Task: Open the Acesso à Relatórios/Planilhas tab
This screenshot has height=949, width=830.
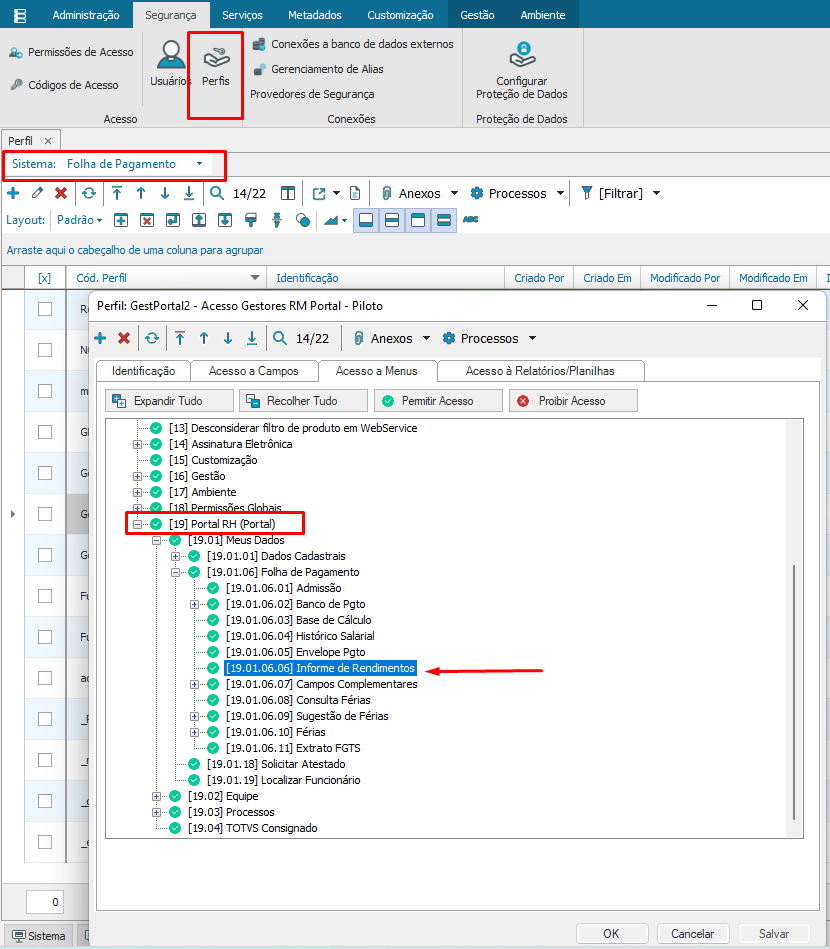Action: tap(540, 371)
